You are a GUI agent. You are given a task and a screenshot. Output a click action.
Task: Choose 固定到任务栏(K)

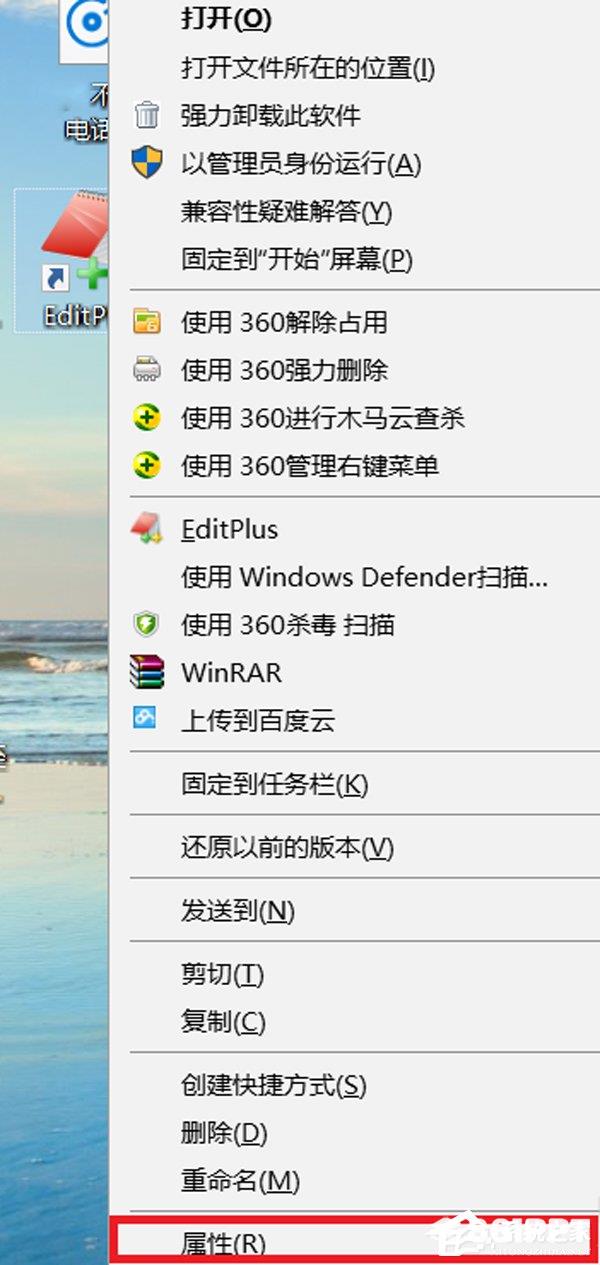275,784
